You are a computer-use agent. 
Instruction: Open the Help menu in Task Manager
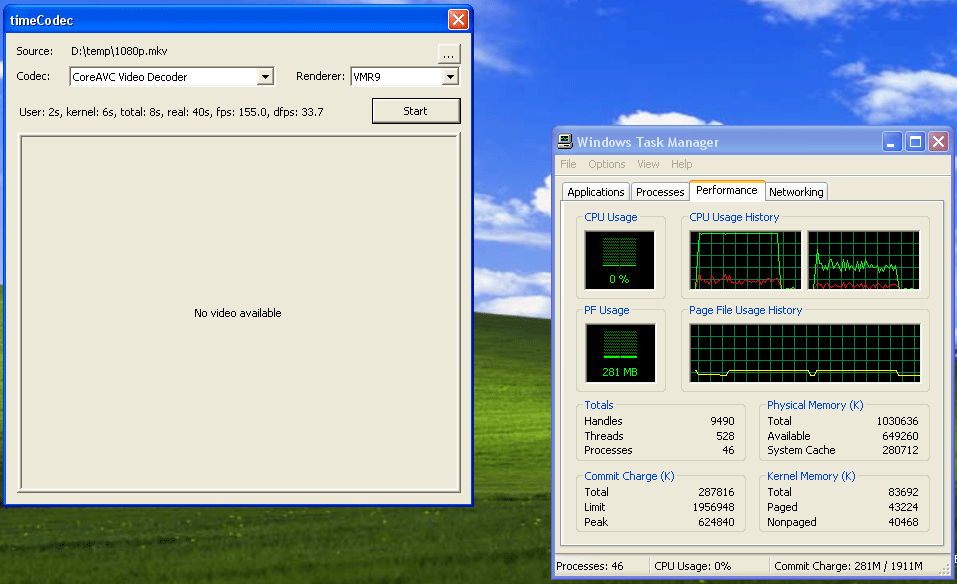pos(682,164)
